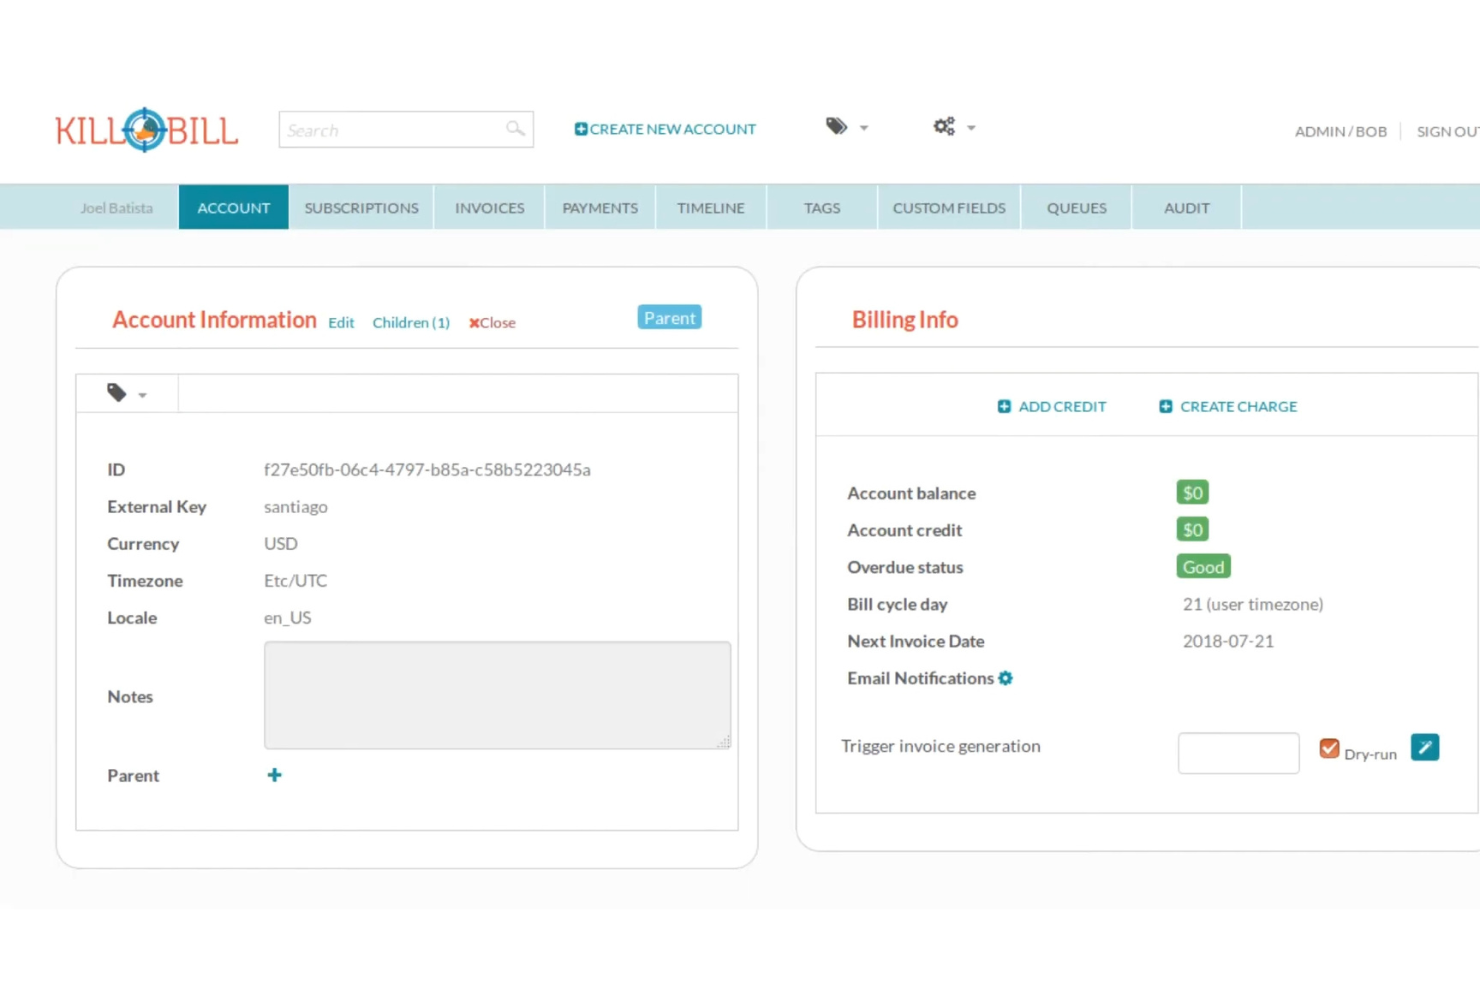This screenshot has height=987, width=1480.
Task: Click the Add Credit plus icon
Action: click(x=1004, y=407)
